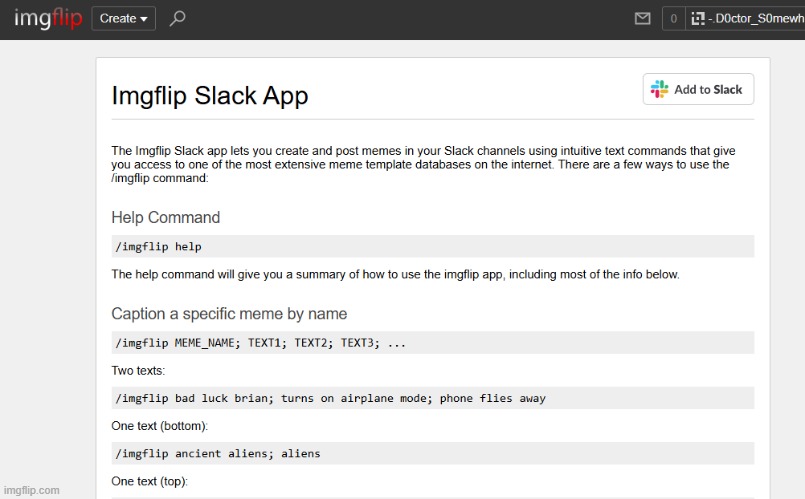Click "Caption a specific meme by name" heading
Screen dimensions: 805x499
coord(229,314)
